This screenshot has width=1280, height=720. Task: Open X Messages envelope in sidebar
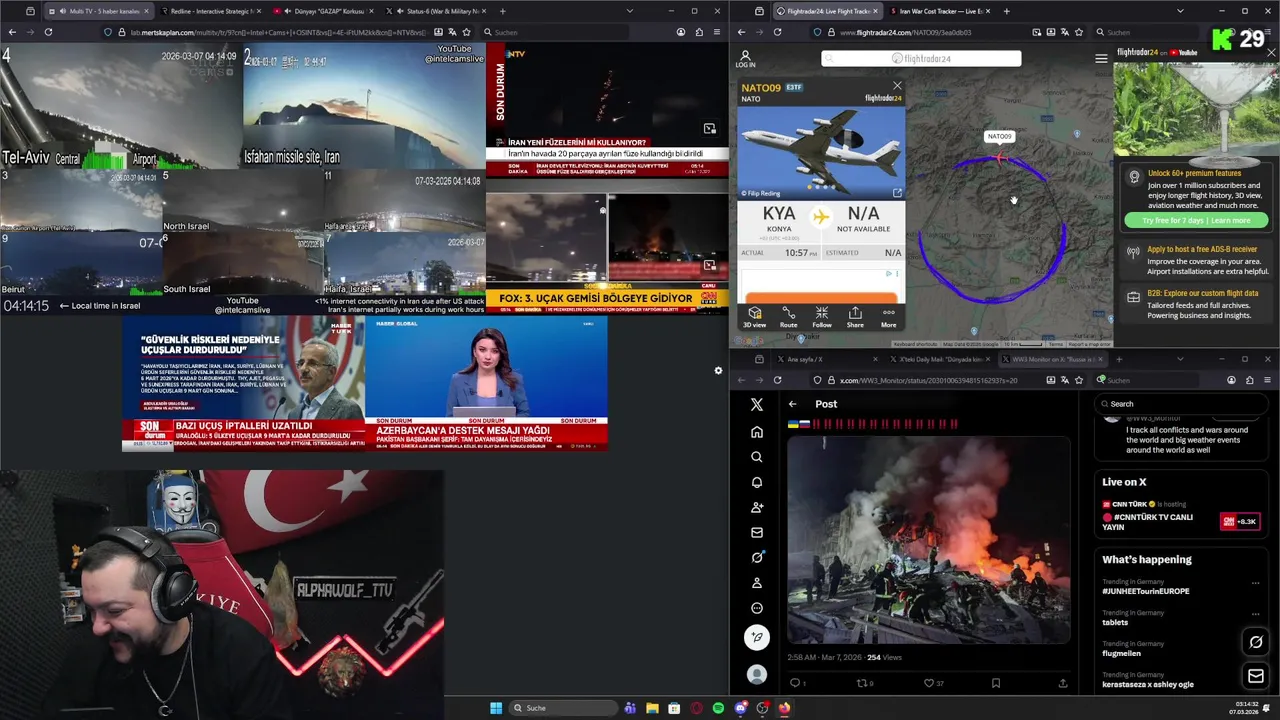click(x=757, y=533)
